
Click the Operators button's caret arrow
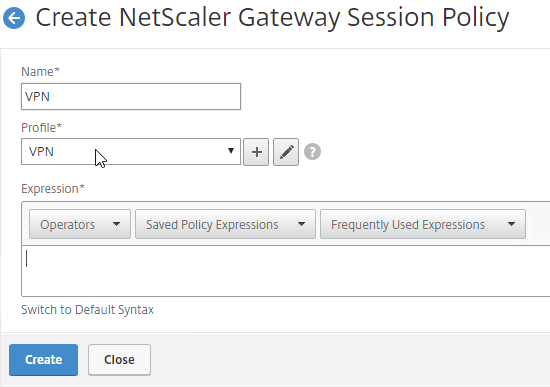click(116, 224)
